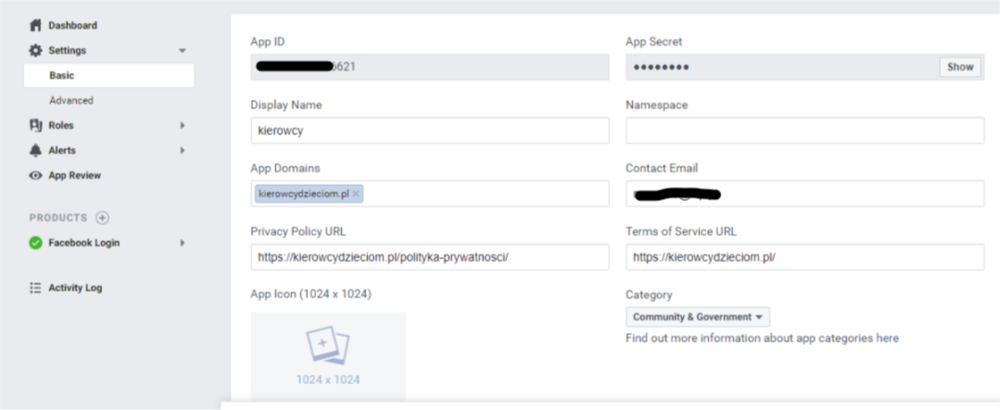
Task: Open Community & Government category dropdown
Action: click(x=698, y=317)
